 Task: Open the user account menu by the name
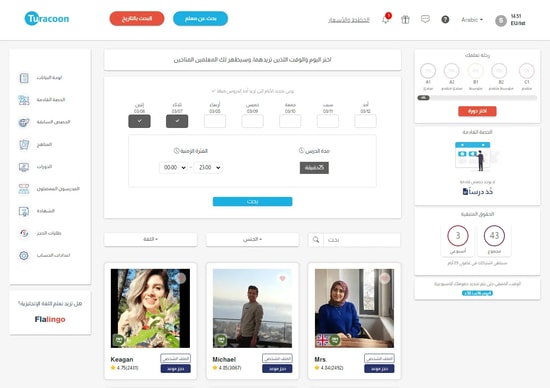pos(518,20)
